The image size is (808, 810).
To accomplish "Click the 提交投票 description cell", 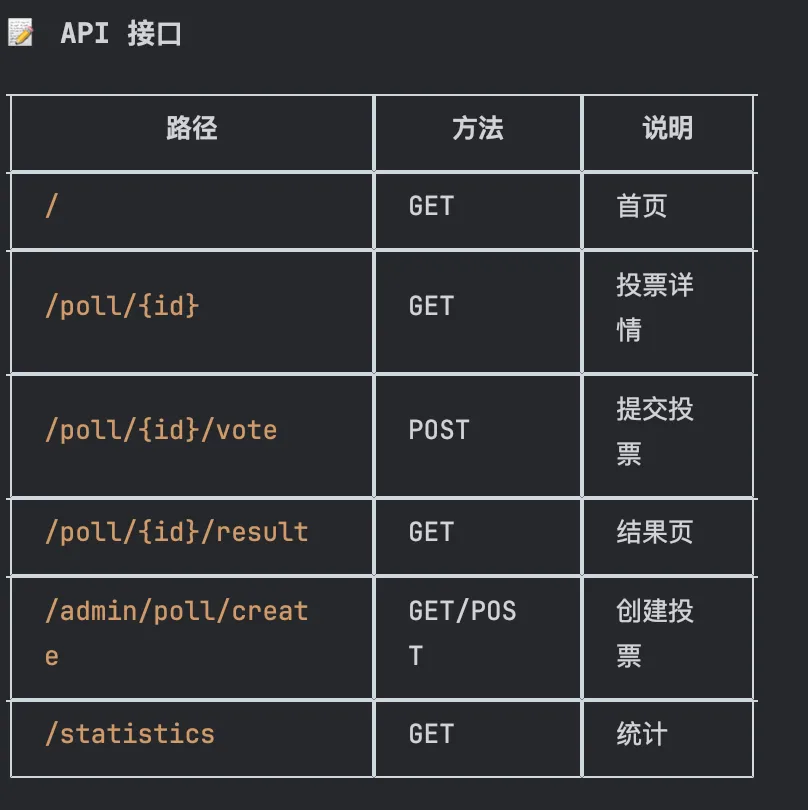I will 654,410.
